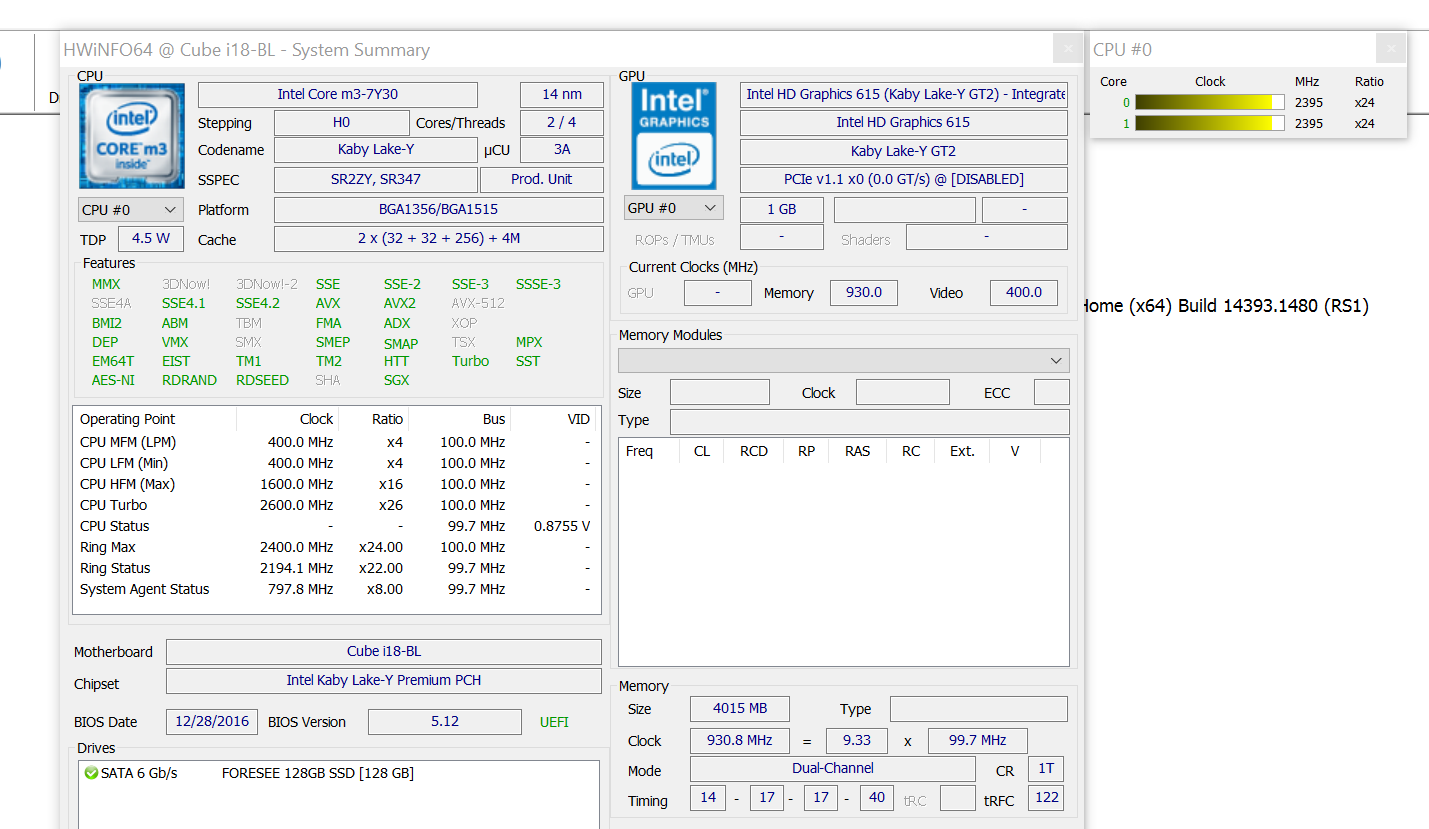Click the Intel Kaby Lake-Y Premium PCH field
Image resolution: width=1429 pixels, height=829 pixels.
pos(384,681)
